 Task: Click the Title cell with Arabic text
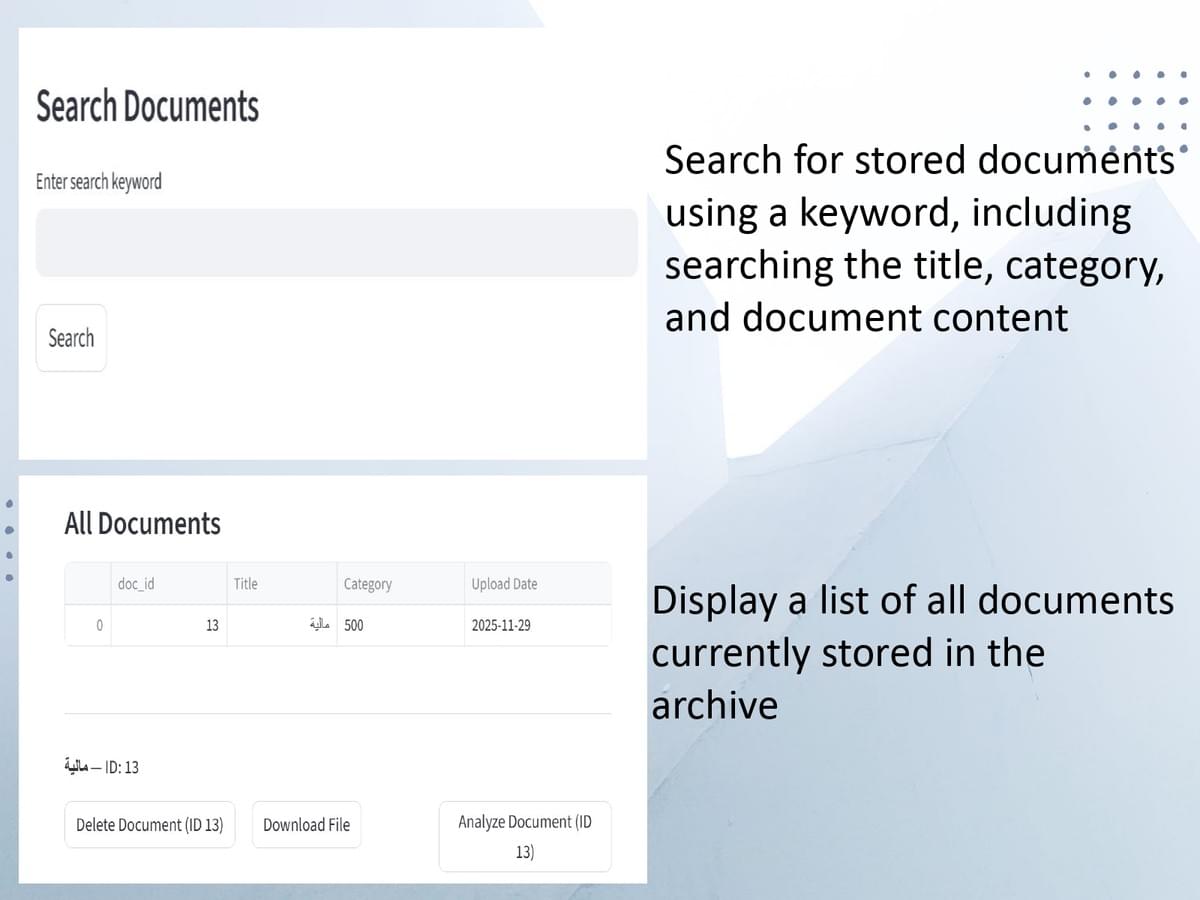[282, 626]
